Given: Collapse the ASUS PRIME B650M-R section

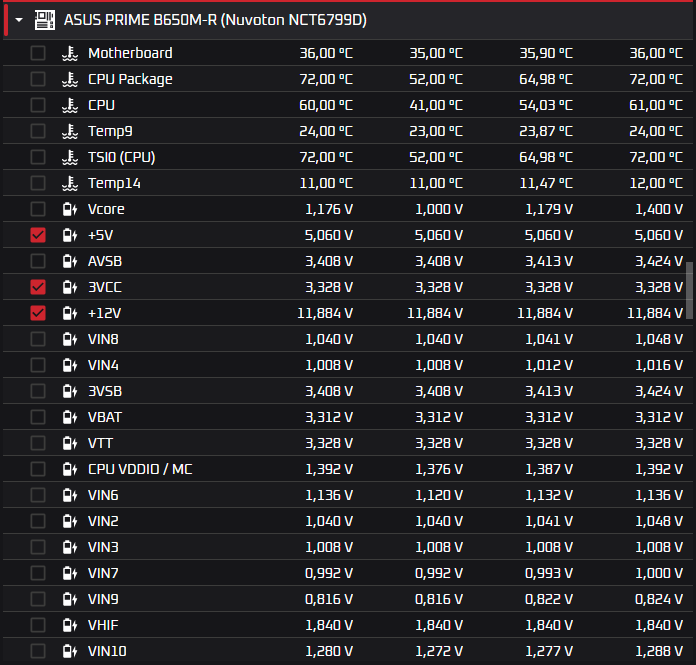Looking at the screenshot, I should 19,20.
